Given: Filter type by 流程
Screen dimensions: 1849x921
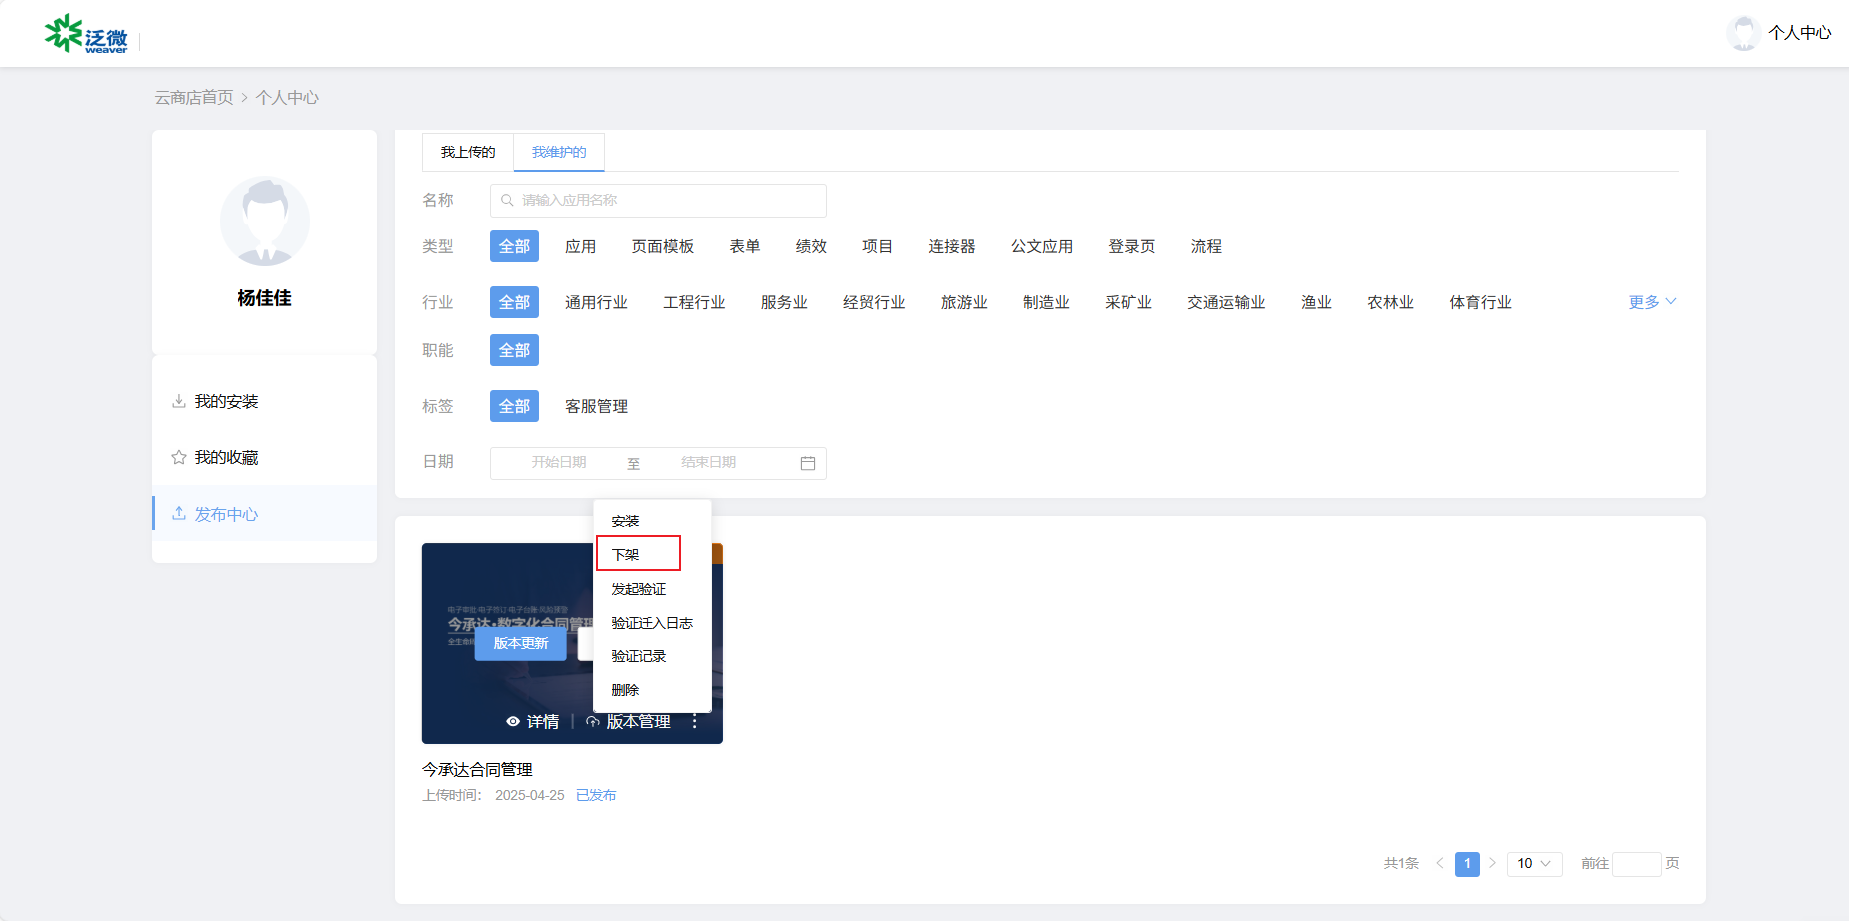Looking at the screenshot, I should pyautogui.click(x=1206, y=246).
